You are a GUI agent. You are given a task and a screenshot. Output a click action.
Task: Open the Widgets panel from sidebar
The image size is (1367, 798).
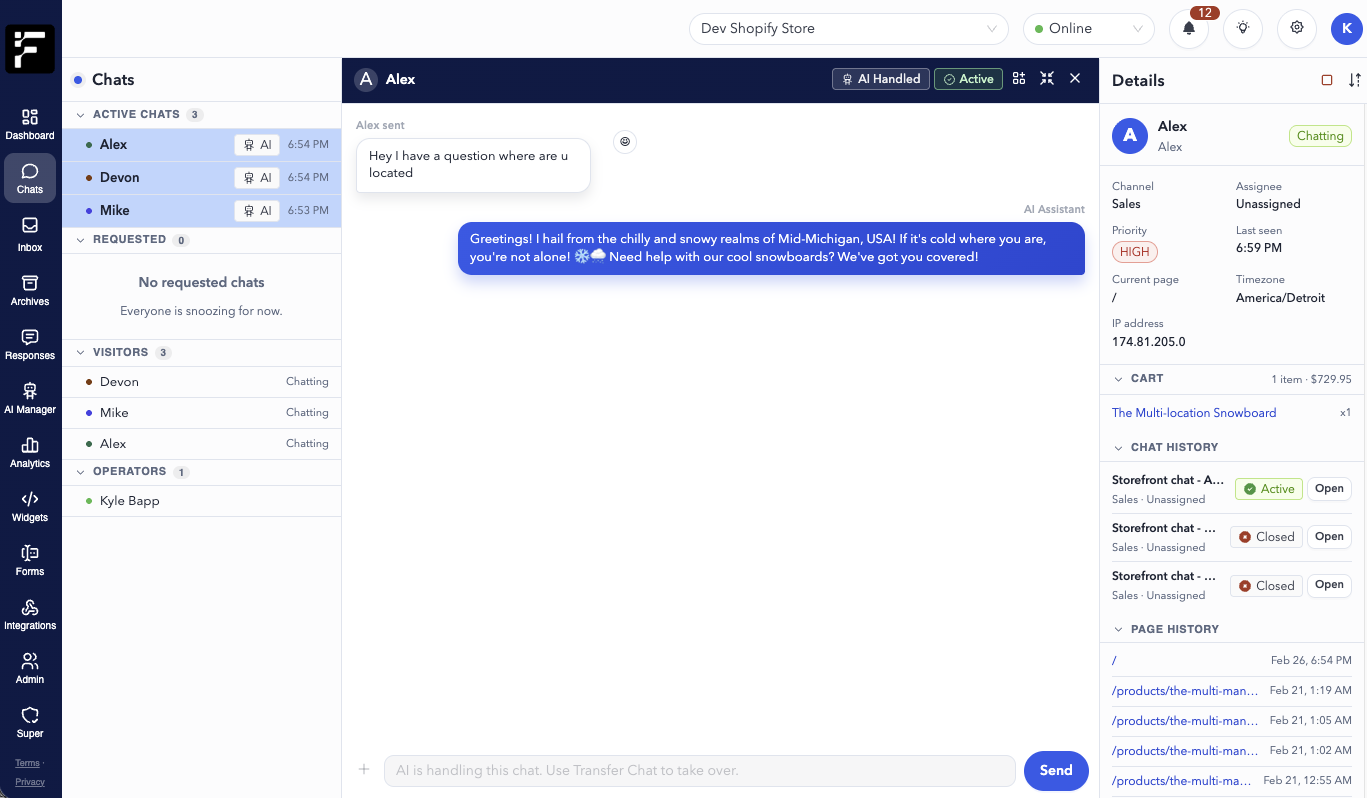[x=29, y=507]
